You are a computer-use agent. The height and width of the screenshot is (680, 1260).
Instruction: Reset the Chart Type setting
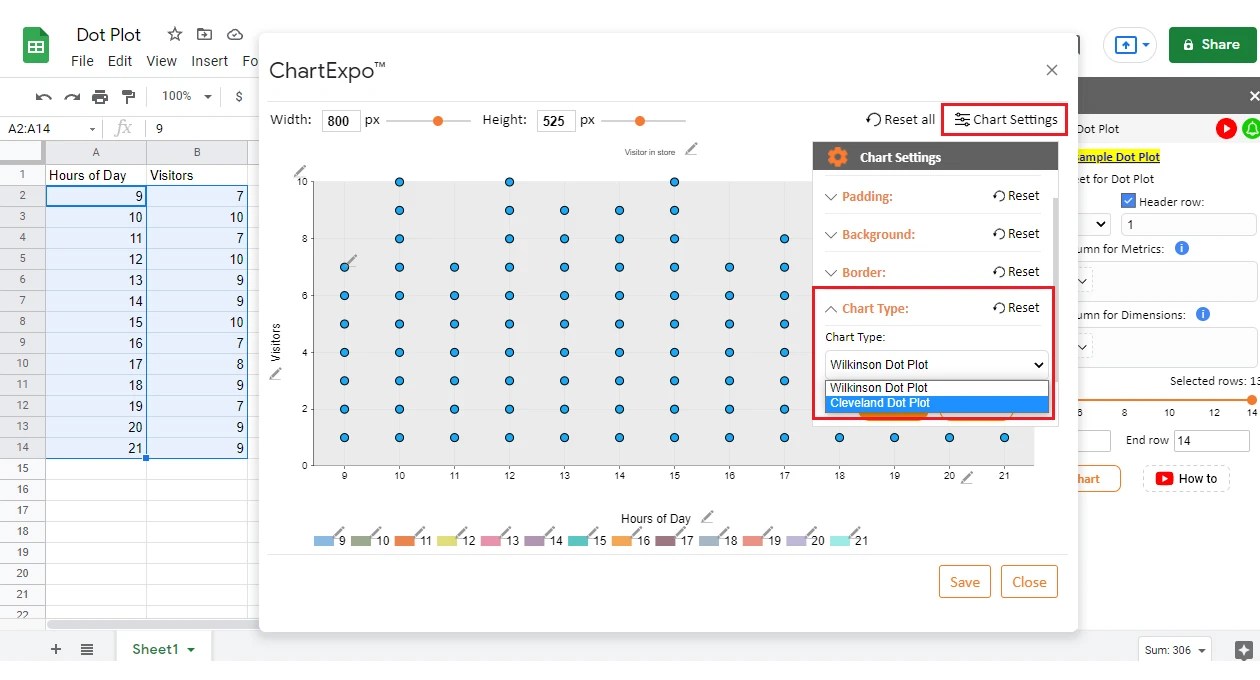coord(1016,308)
